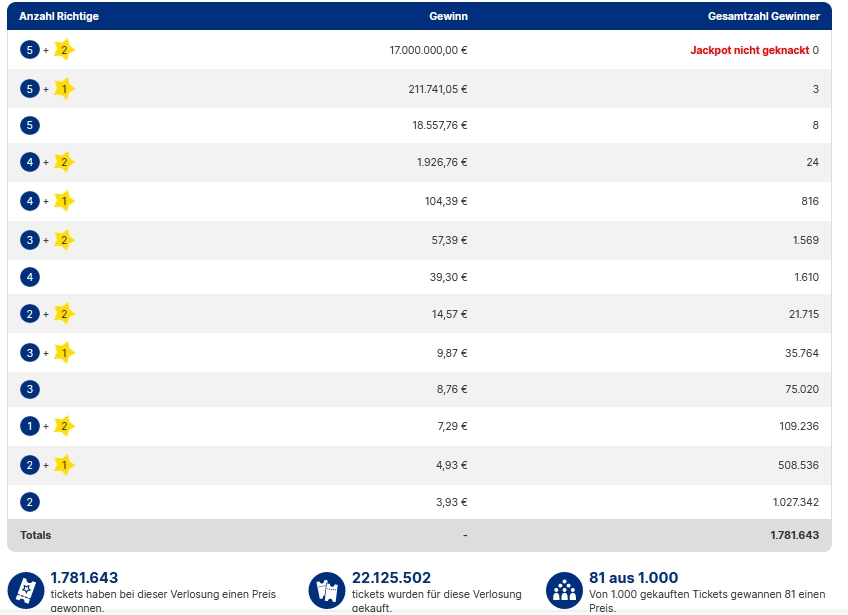Click the blue 1 ball in the 7,29 € row

click(x=30, y=426)
